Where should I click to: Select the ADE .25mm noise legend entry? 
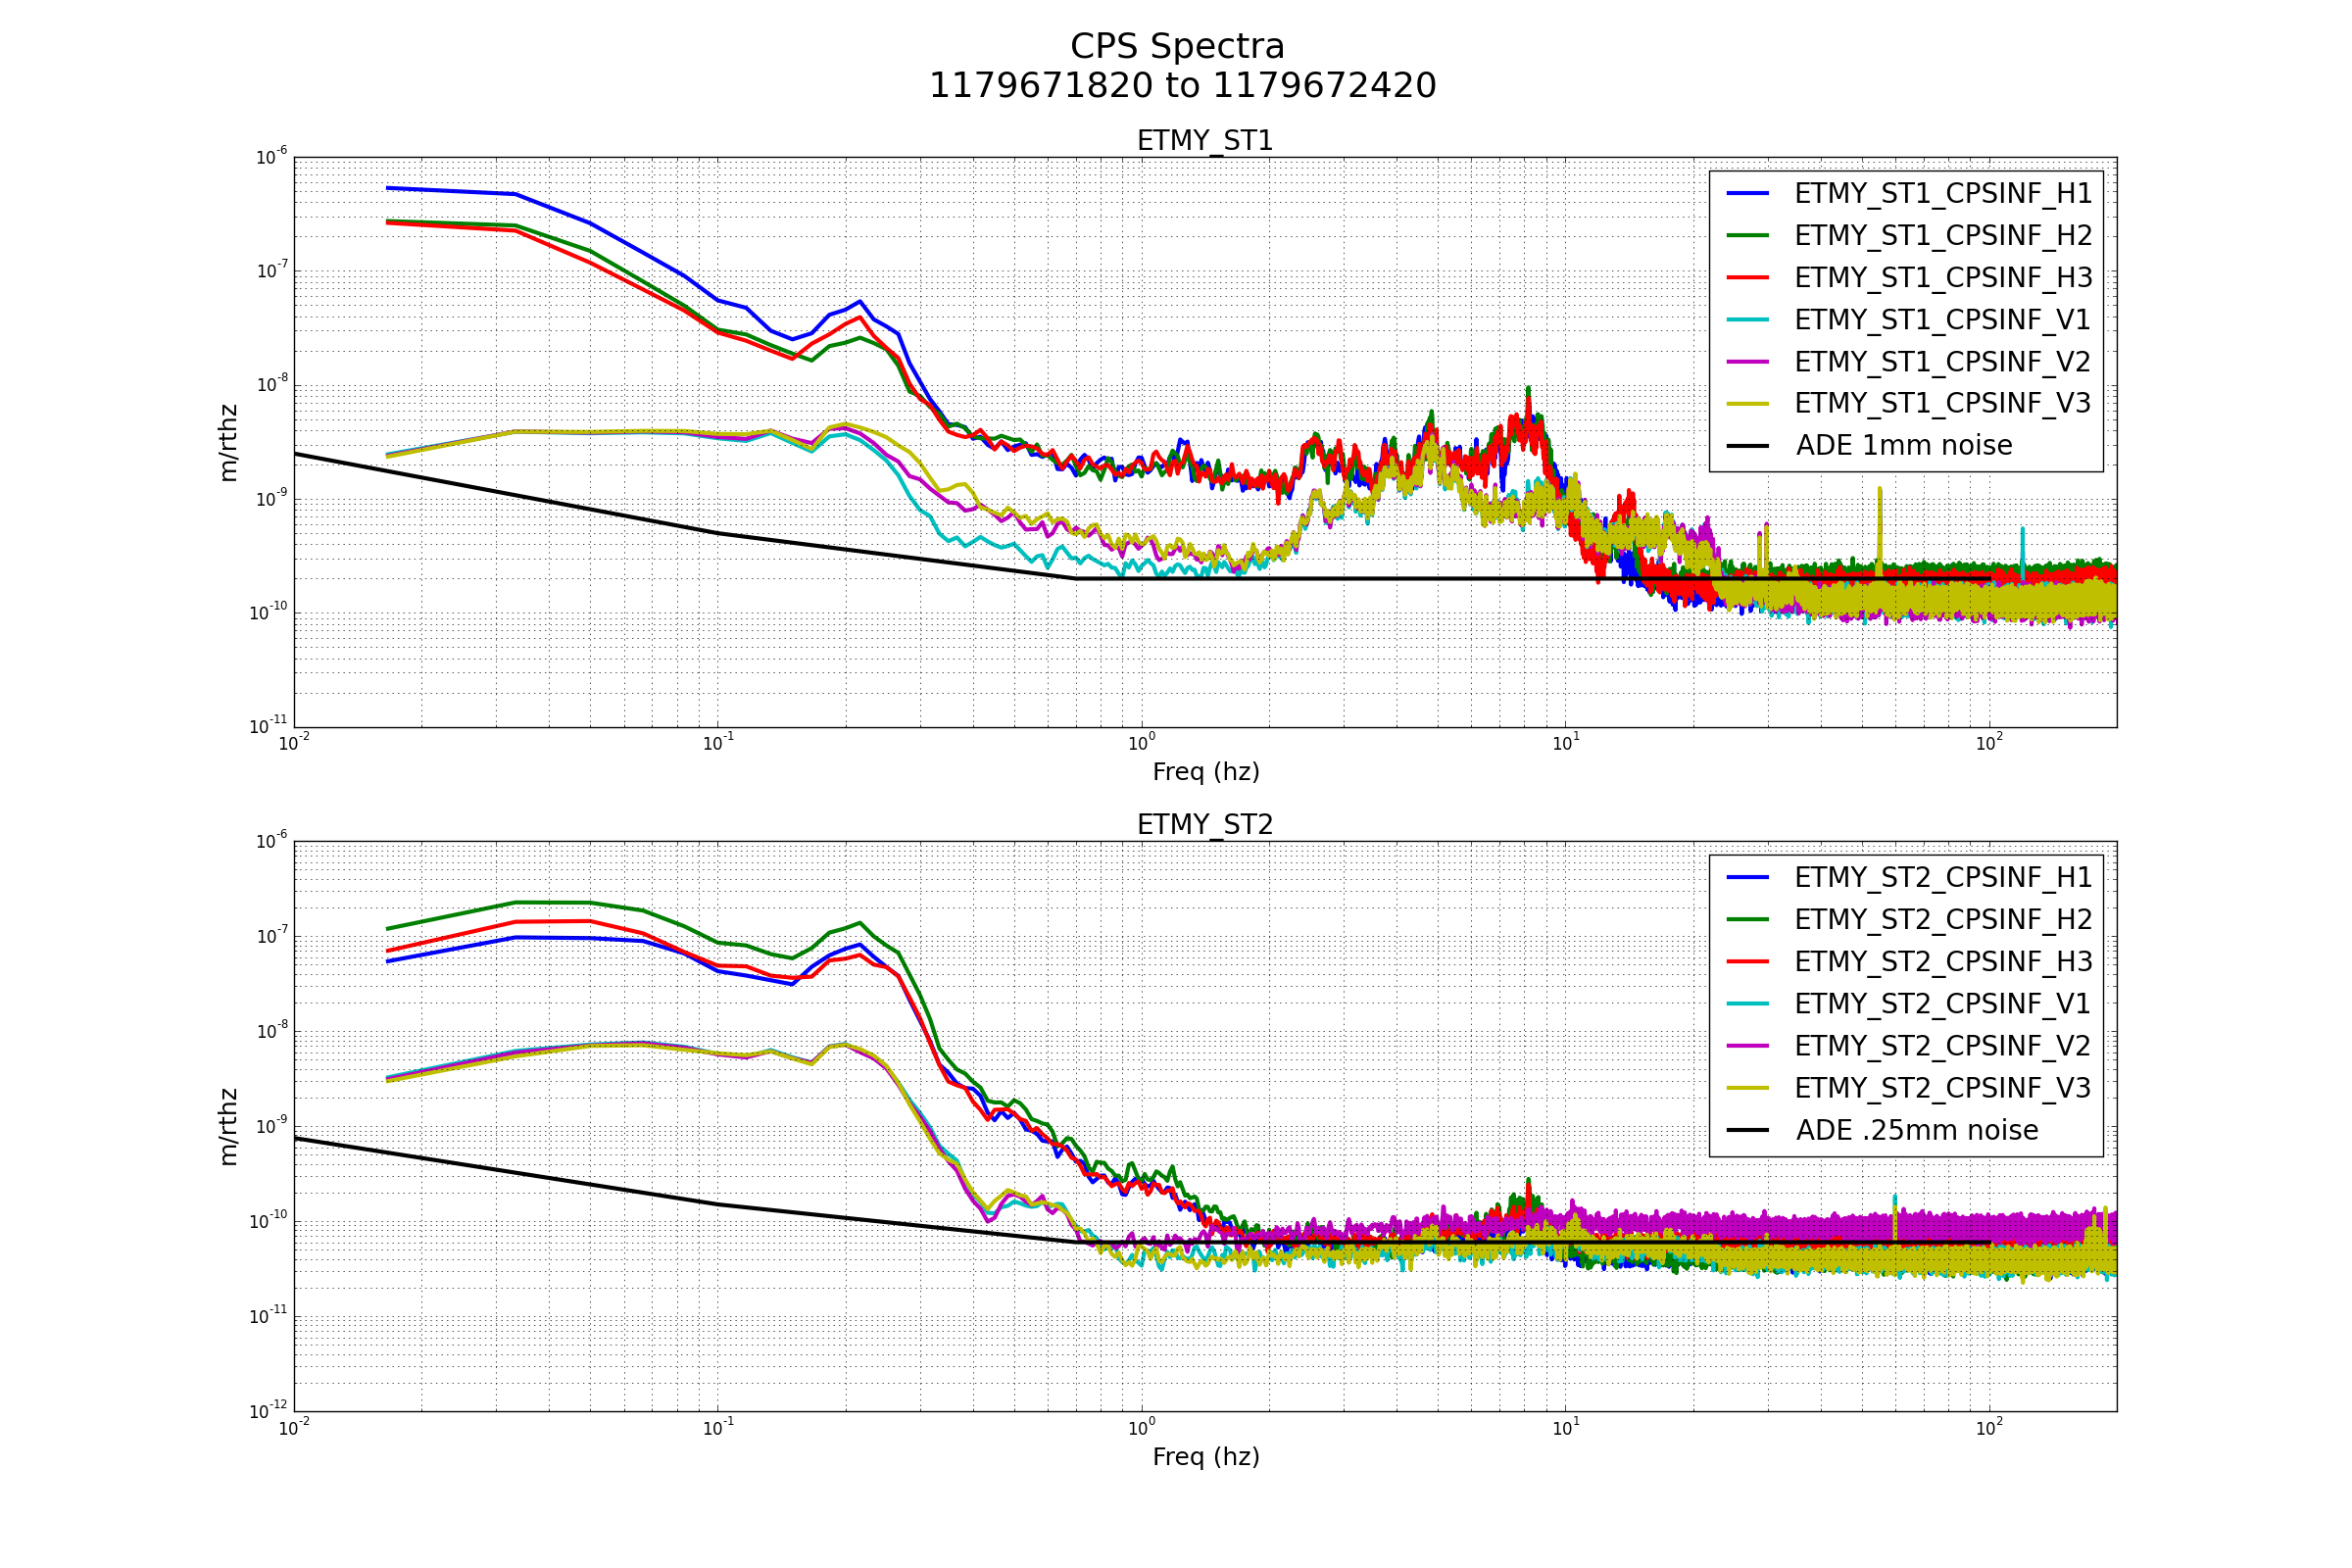[x=1916, y=1130]
